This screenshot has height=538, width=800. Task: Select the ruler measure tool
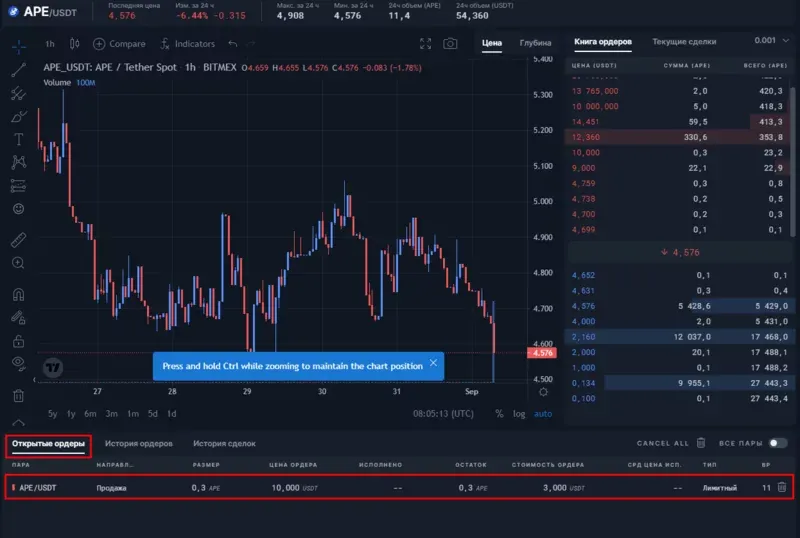pyautogui.click(x=18, y=240)
